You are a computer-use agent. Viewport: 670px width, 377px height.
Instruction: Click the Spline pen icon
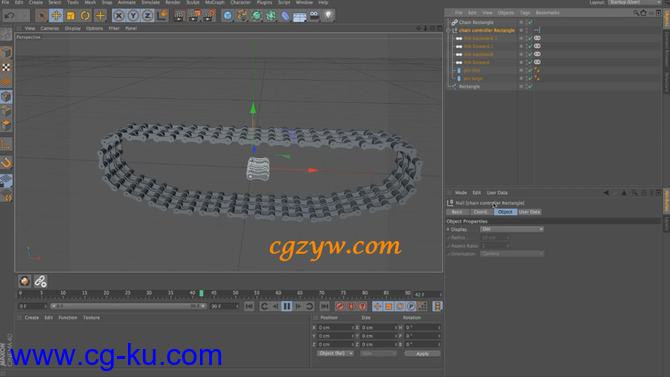point(242,16)
